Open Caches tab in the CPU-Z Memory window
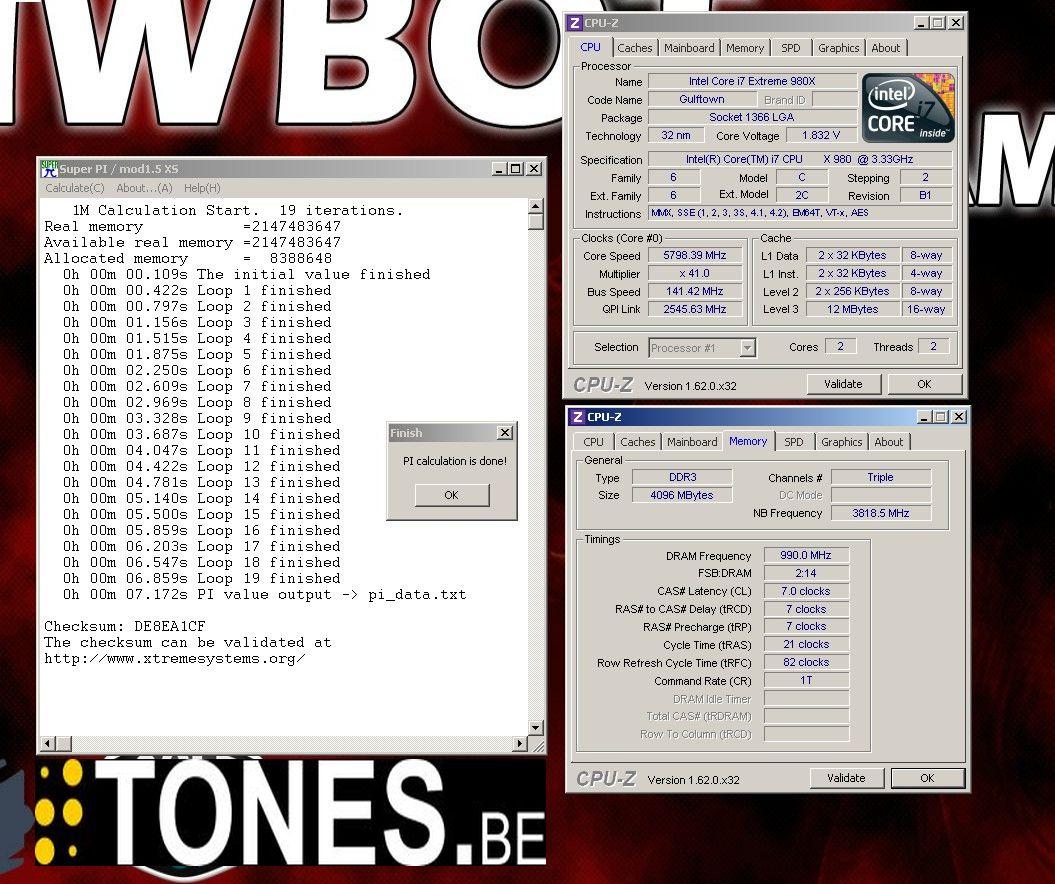Screen dimensions: 1055x884 tap(637, 442)
